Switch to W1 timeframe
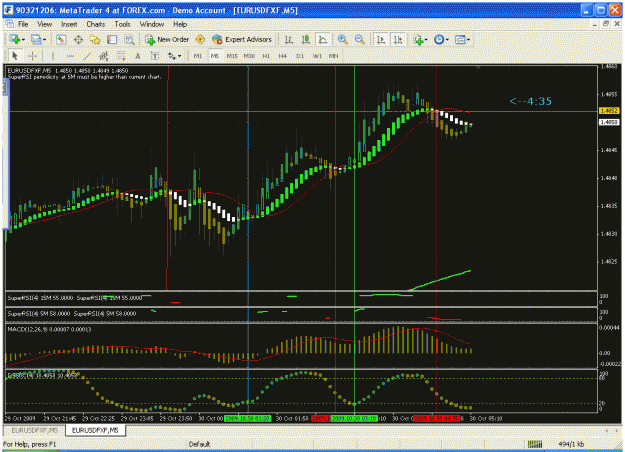This screenshot has width=625, height=452. 317,56
